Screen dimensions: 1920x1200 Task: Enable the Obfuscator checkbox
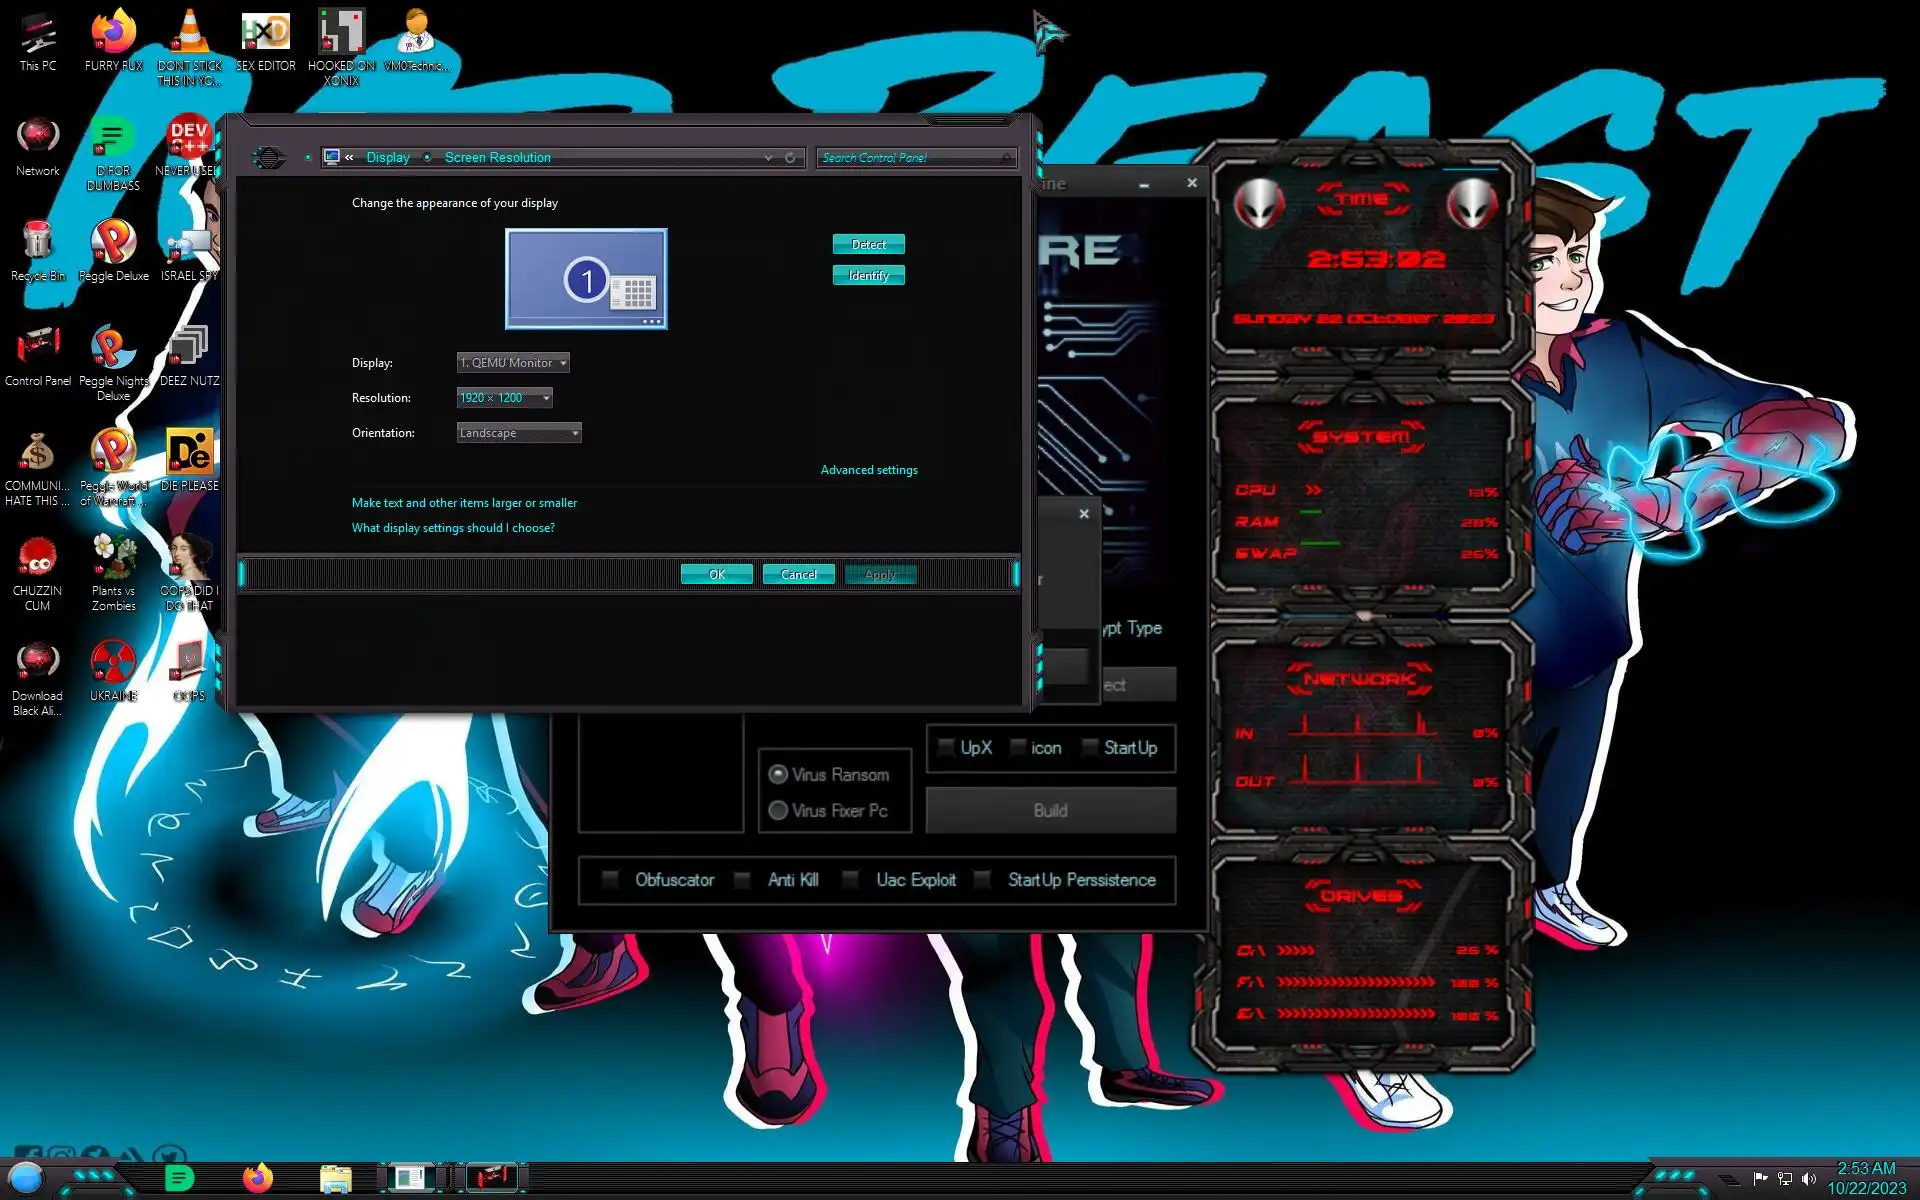coord(610,880)
